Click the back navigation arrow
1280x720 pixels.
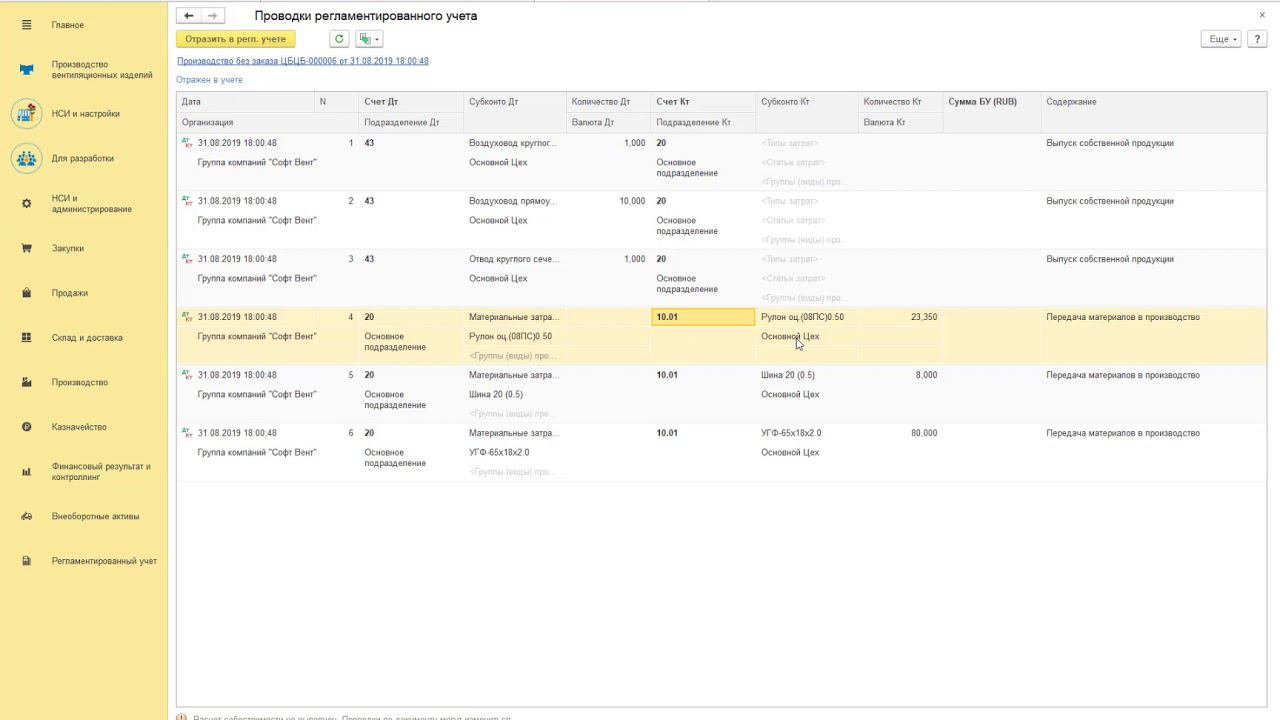click(189, 16)
